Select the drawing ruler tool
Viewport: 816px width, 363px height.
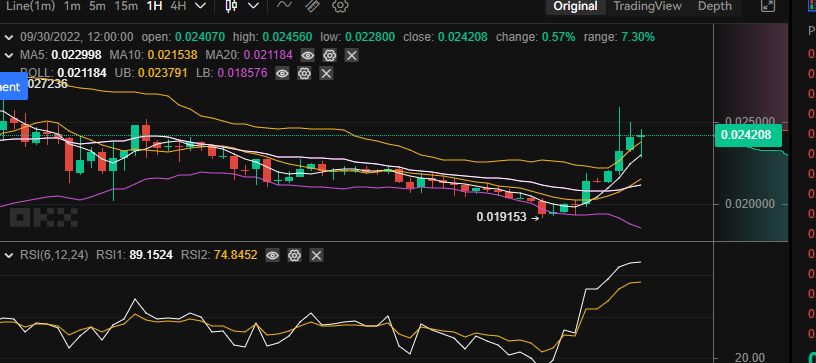(312, 6)
